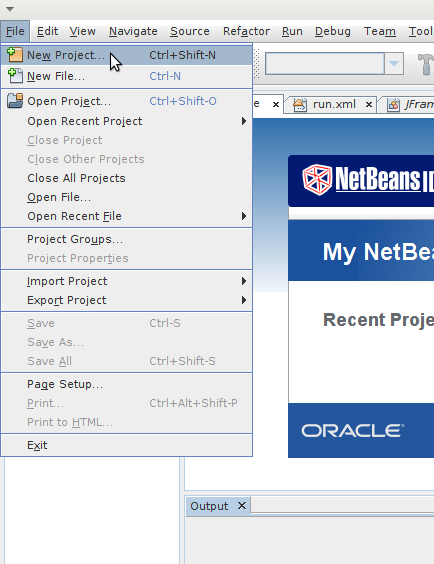
Task: Choose Exit from File menu
Action: tap(127, 445)
